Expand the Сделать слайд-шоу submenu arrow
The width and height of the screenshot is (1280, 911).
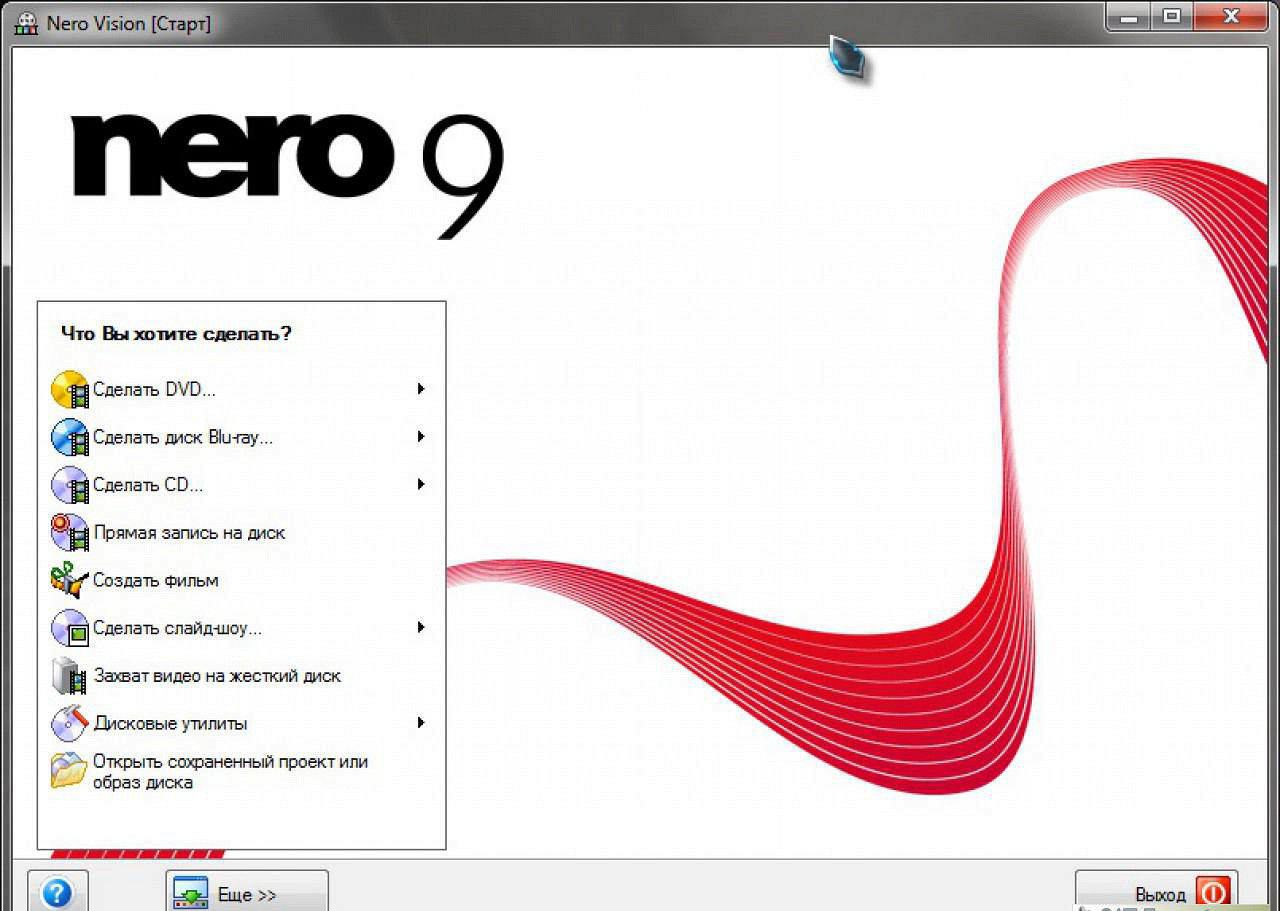pyautogui.click(x=422, y=628)
